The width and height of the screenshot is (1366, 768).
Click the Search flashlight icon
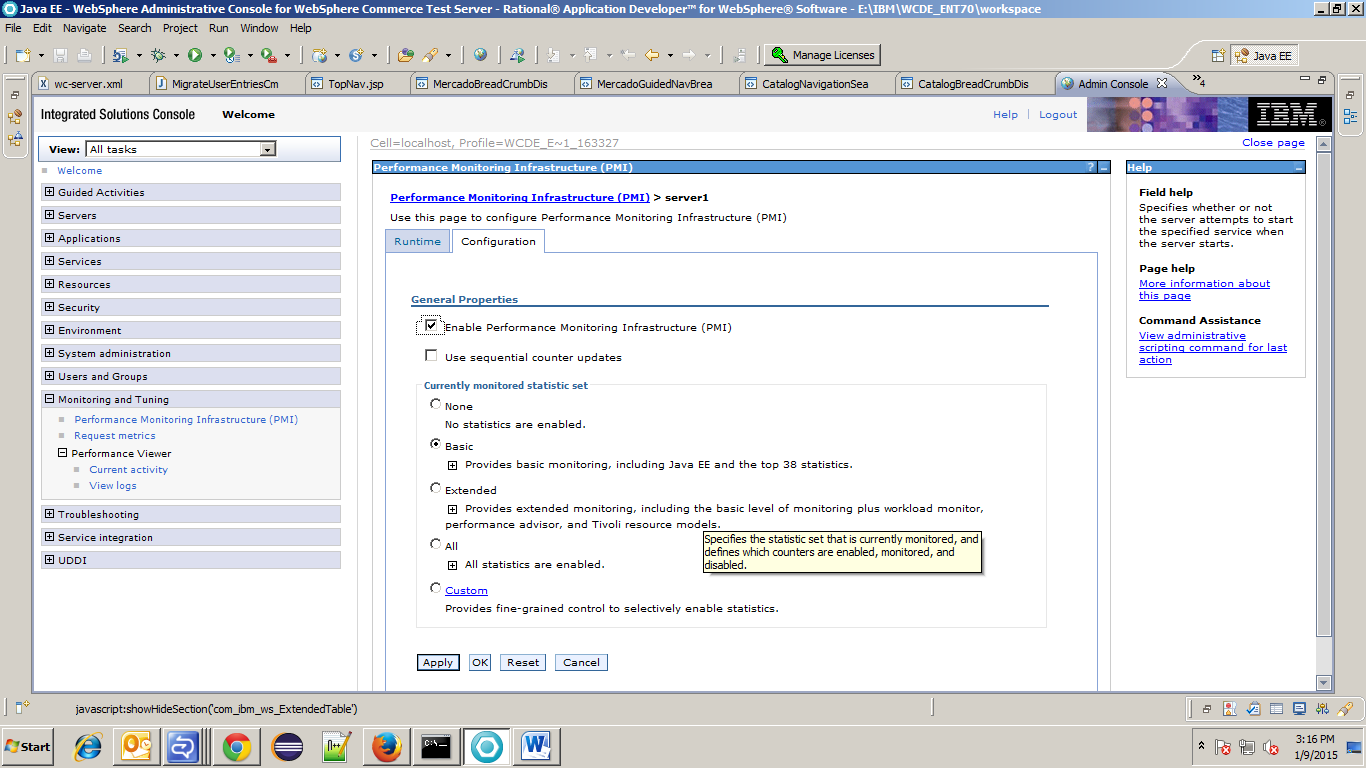click(432, 54)
